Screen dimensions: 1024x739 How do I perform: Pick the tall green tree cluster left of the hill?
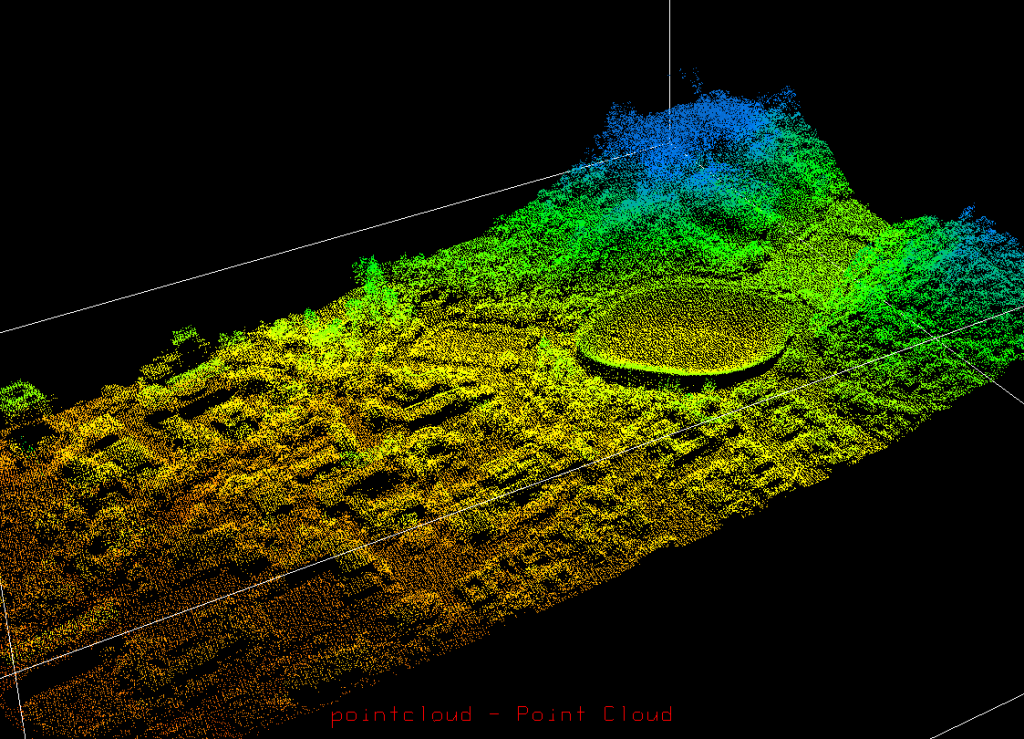click(x=372, y=278)
